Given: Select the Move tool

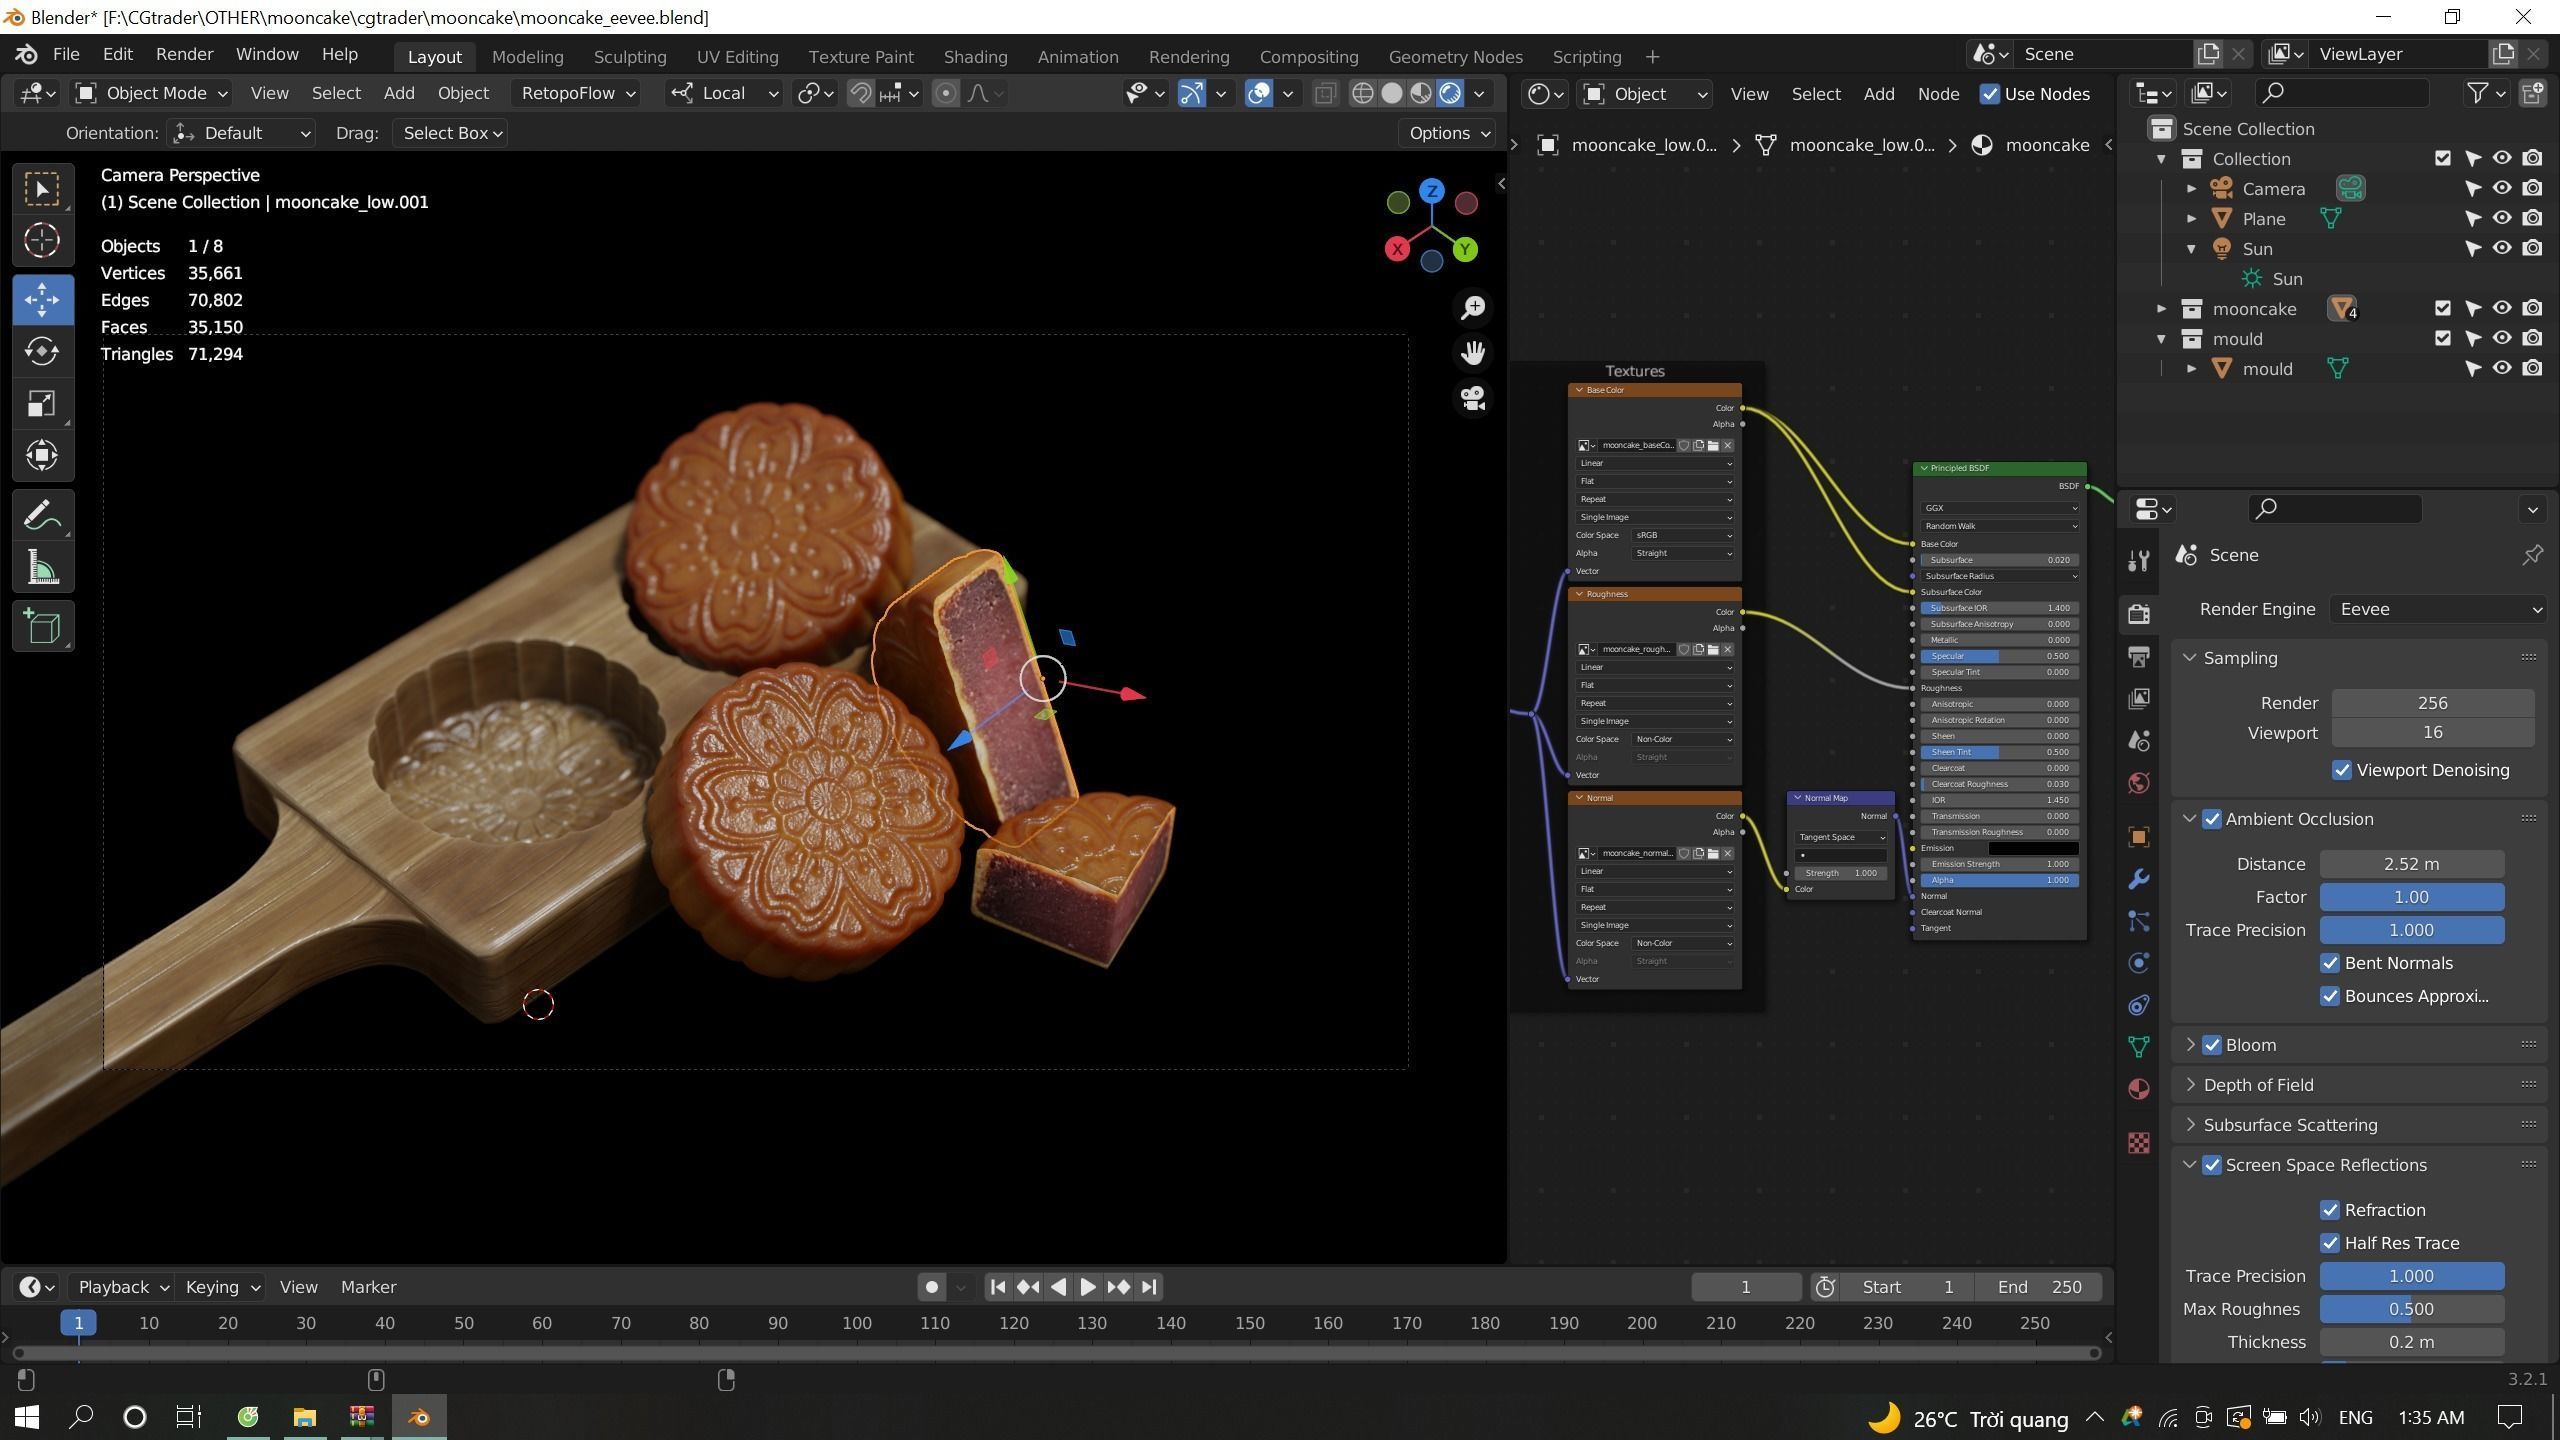Looking at the screenshot, I should click(x=42, y=299).
